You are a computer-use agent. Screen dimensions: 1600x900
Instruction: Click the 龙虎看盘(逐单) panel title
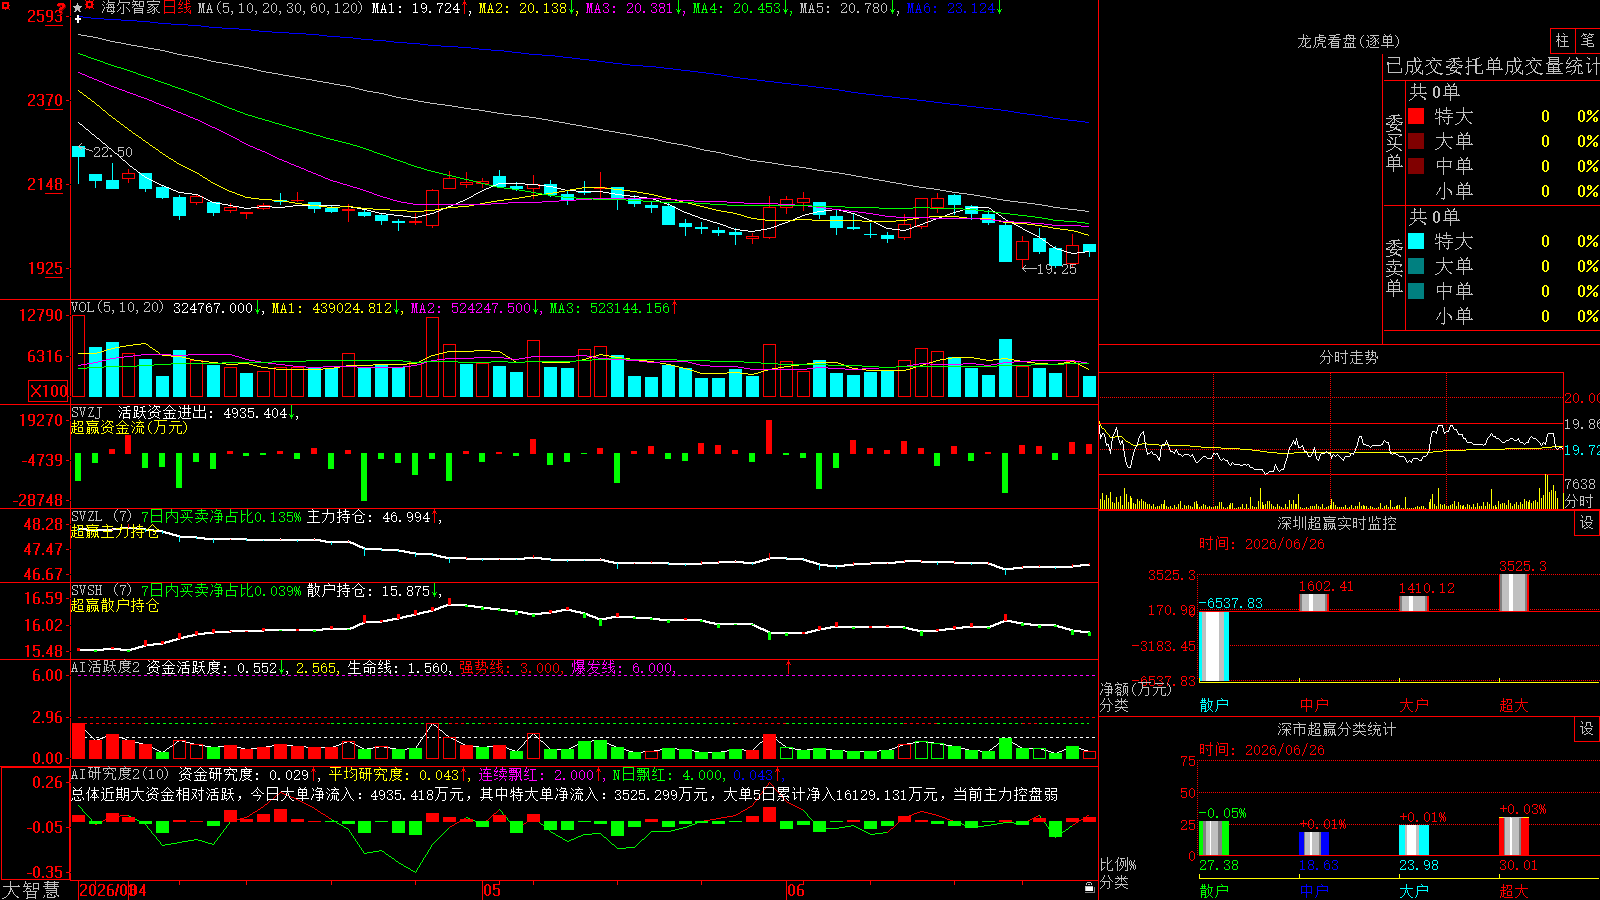(x=1348, y=41)
